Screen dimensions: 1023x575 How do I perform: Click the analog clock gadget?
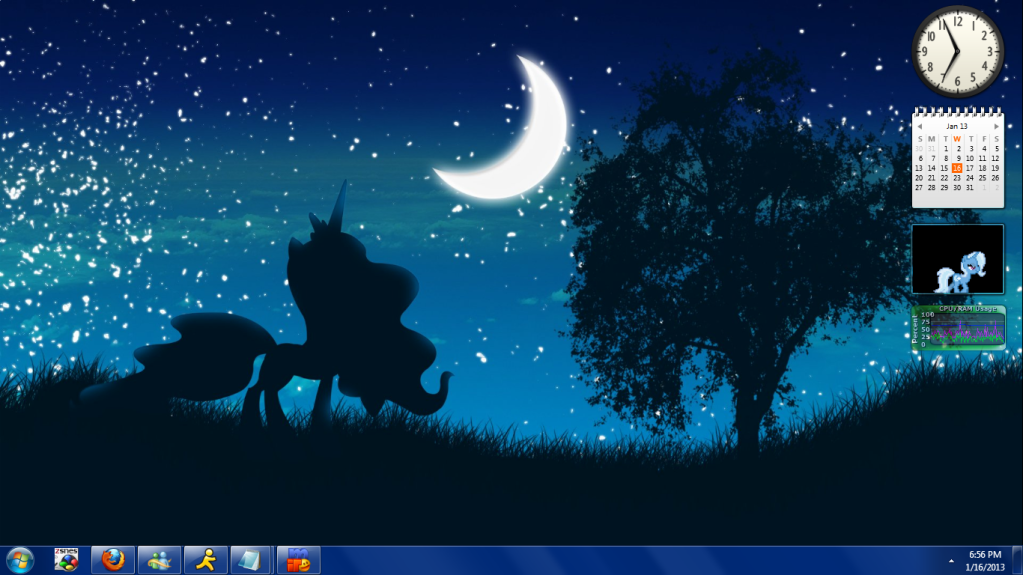pyautogui.click(x=957, y=52)
